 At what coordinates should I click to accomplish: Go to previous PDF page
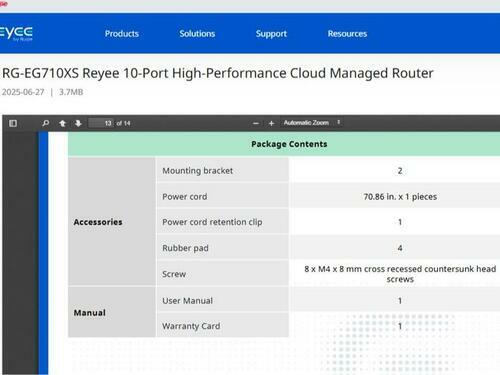pos(62,123)
